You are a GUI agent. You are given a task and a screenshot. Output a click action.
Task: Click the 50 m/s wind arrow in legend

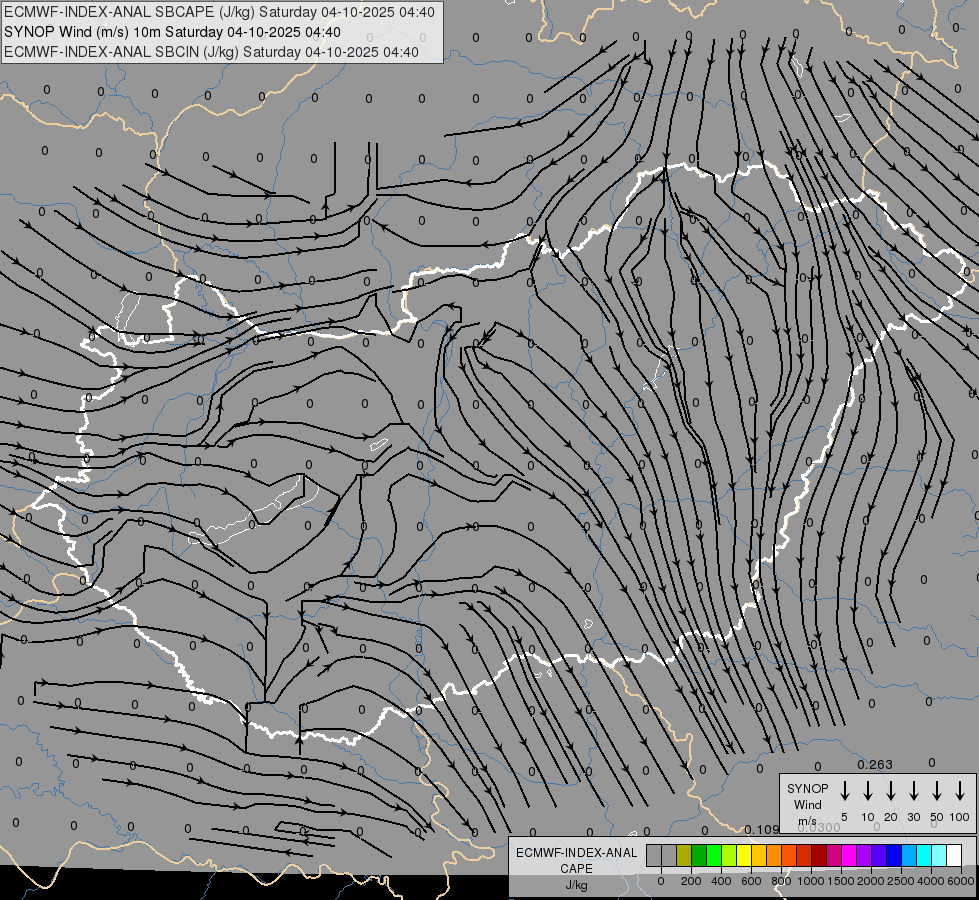(x=937, y=791)
